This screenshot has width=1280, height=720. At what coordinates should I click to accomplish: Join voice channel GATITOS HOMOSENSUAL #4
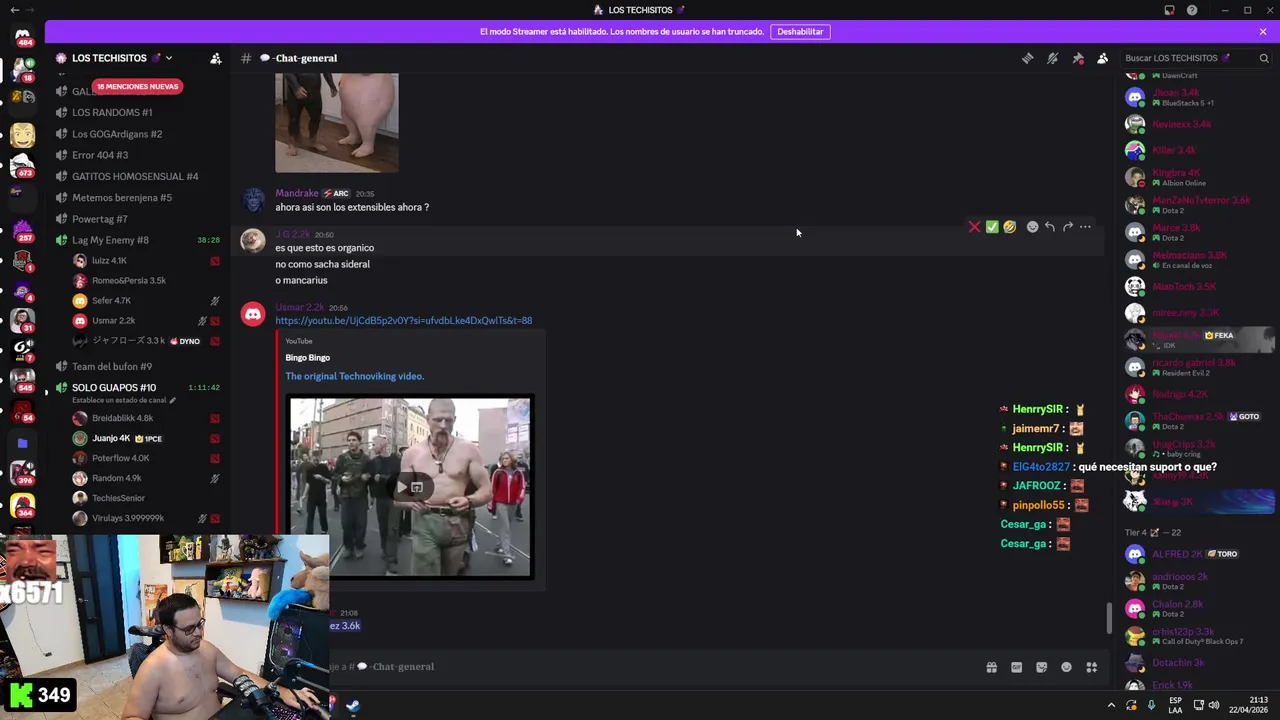[x=135, y=176]
